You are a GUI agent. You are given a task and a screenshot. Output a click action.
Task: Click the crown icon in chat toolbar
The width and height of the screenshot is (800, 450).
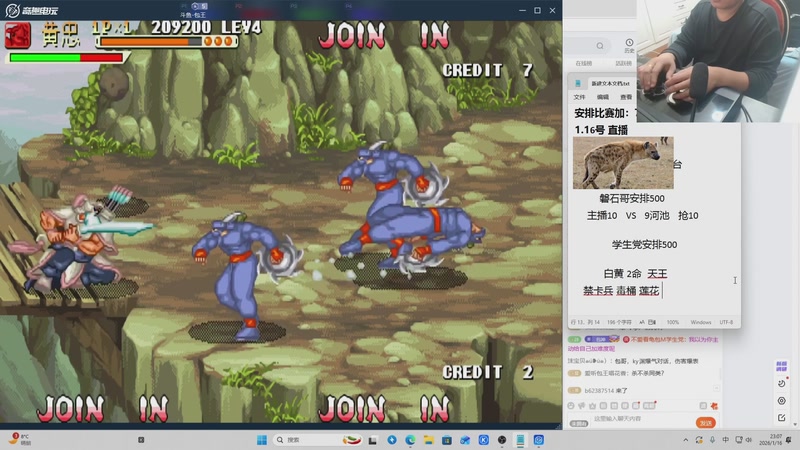592,406
